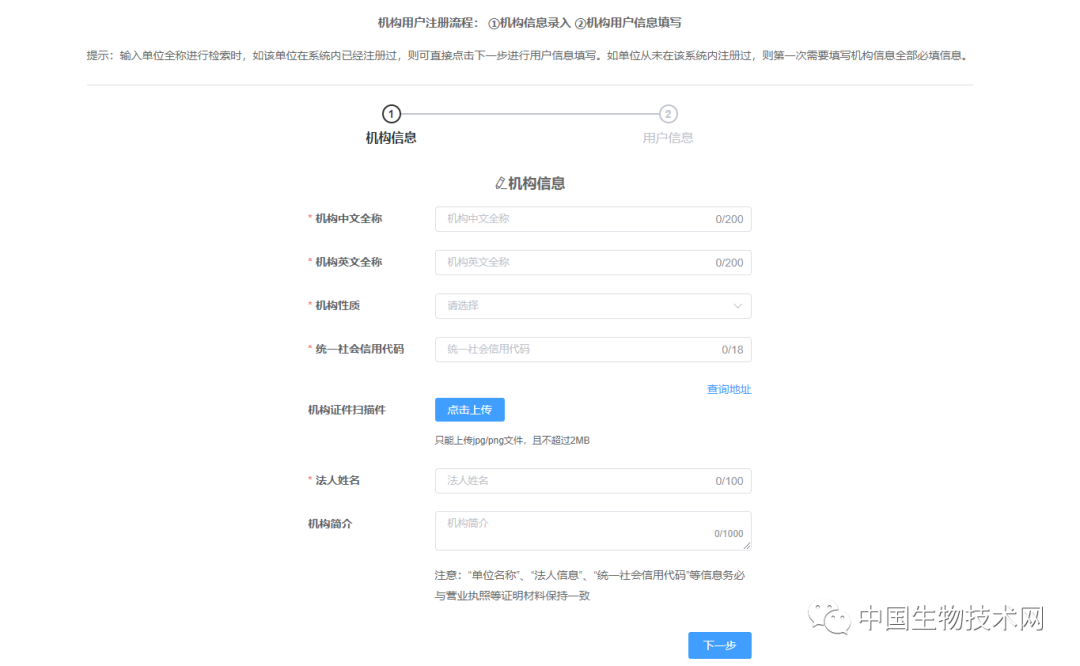Switch to the 机构信息 step label

(391, 138)
